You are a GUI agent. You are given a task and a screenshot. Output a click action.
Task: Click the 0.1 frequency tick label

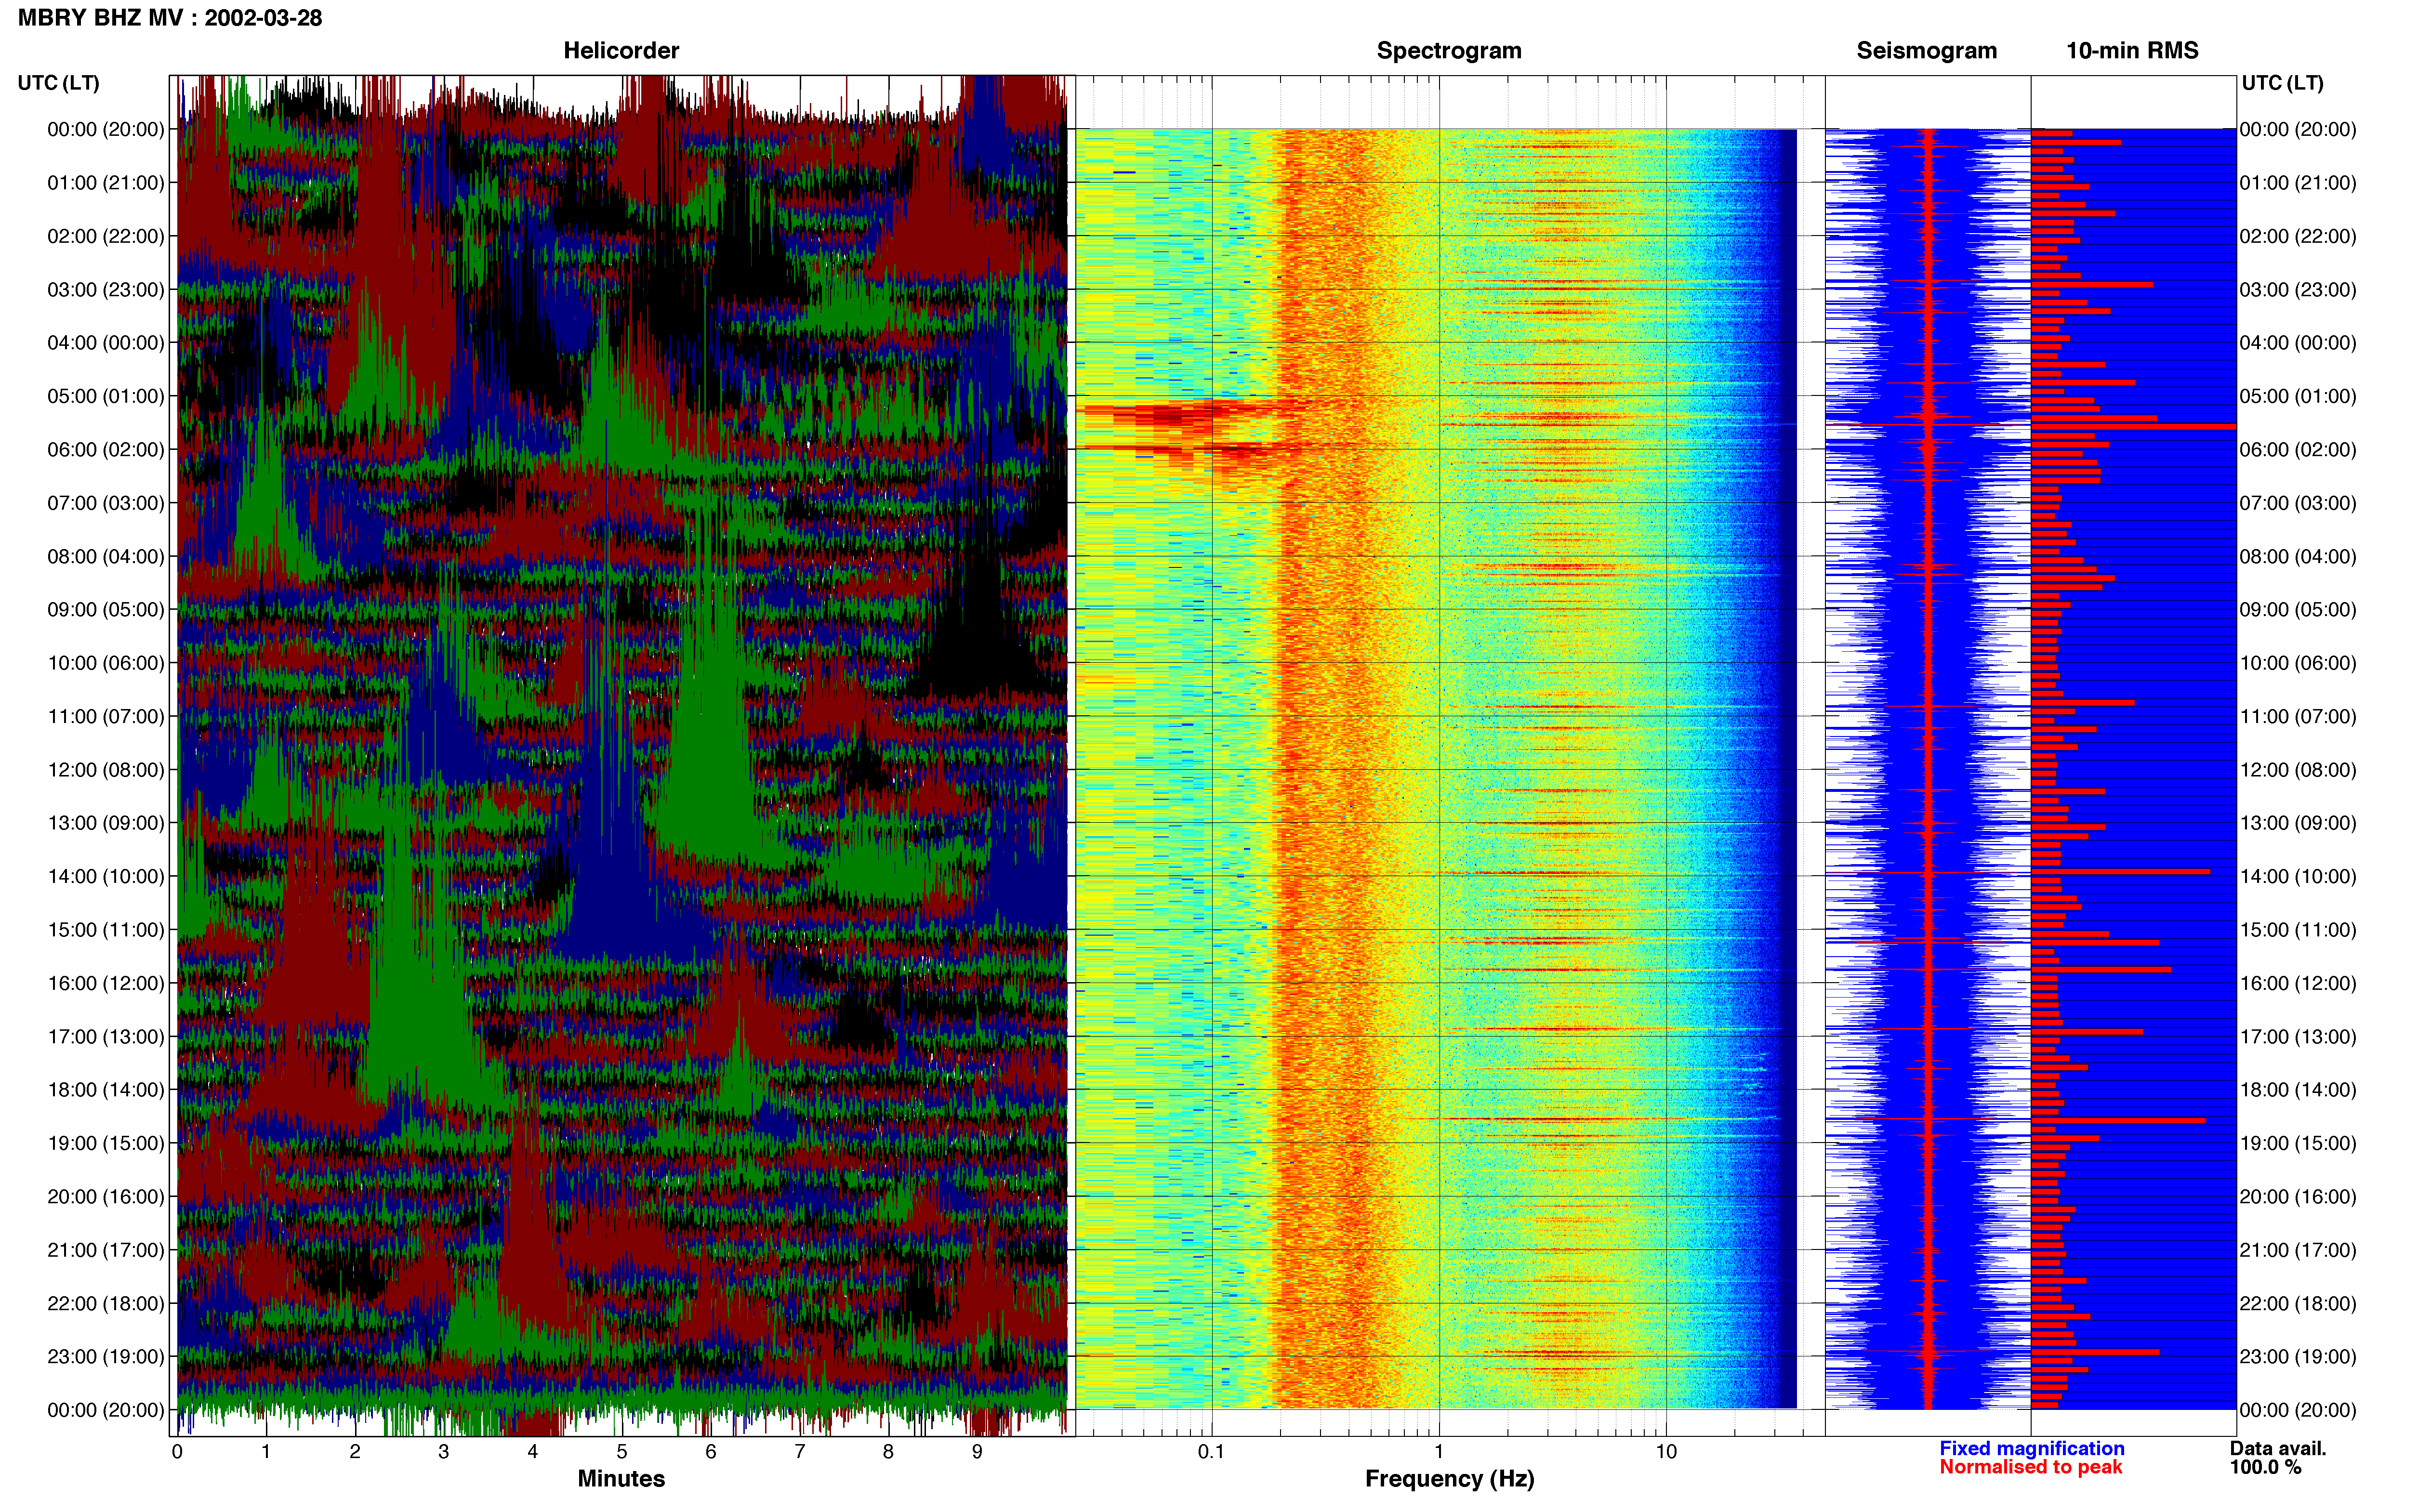[x=1211, y=1451]
